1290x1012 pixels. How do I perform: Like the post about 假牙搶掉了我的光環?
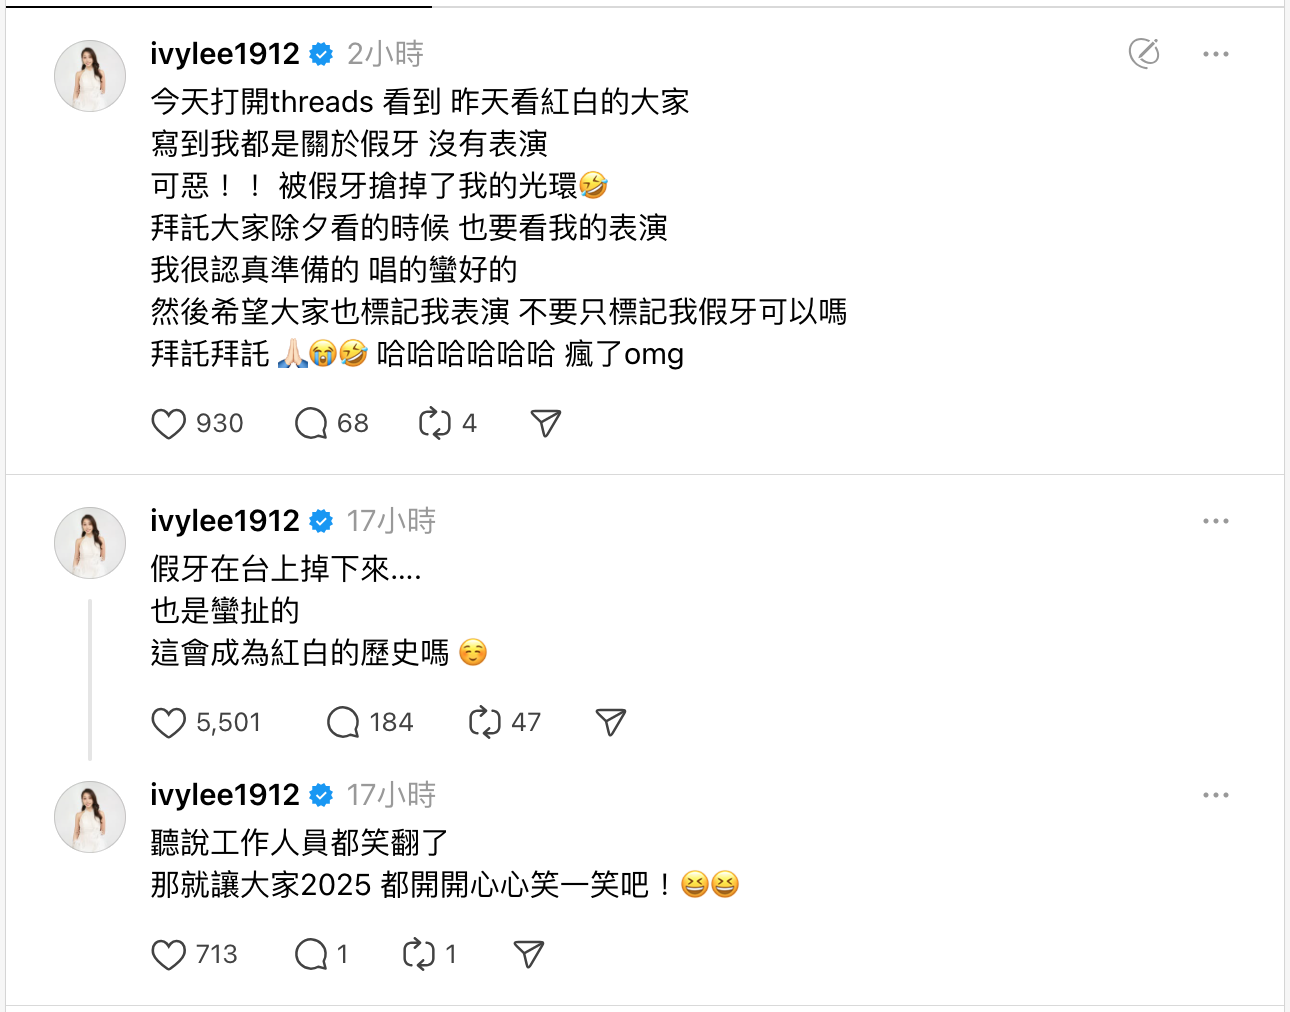click(169, 424)
